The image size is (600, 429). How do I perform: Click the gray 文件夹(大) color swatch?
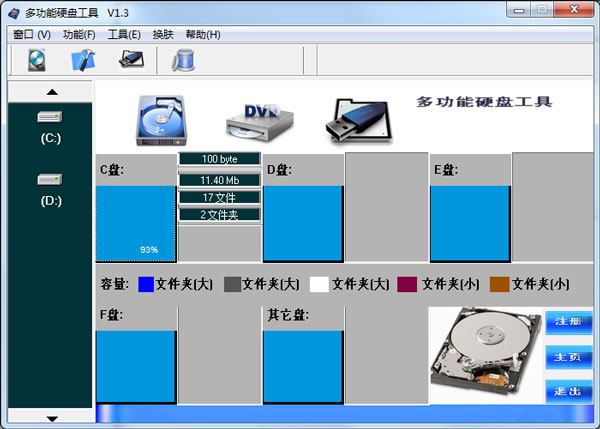pyautogui.click(x=232, y=285)
